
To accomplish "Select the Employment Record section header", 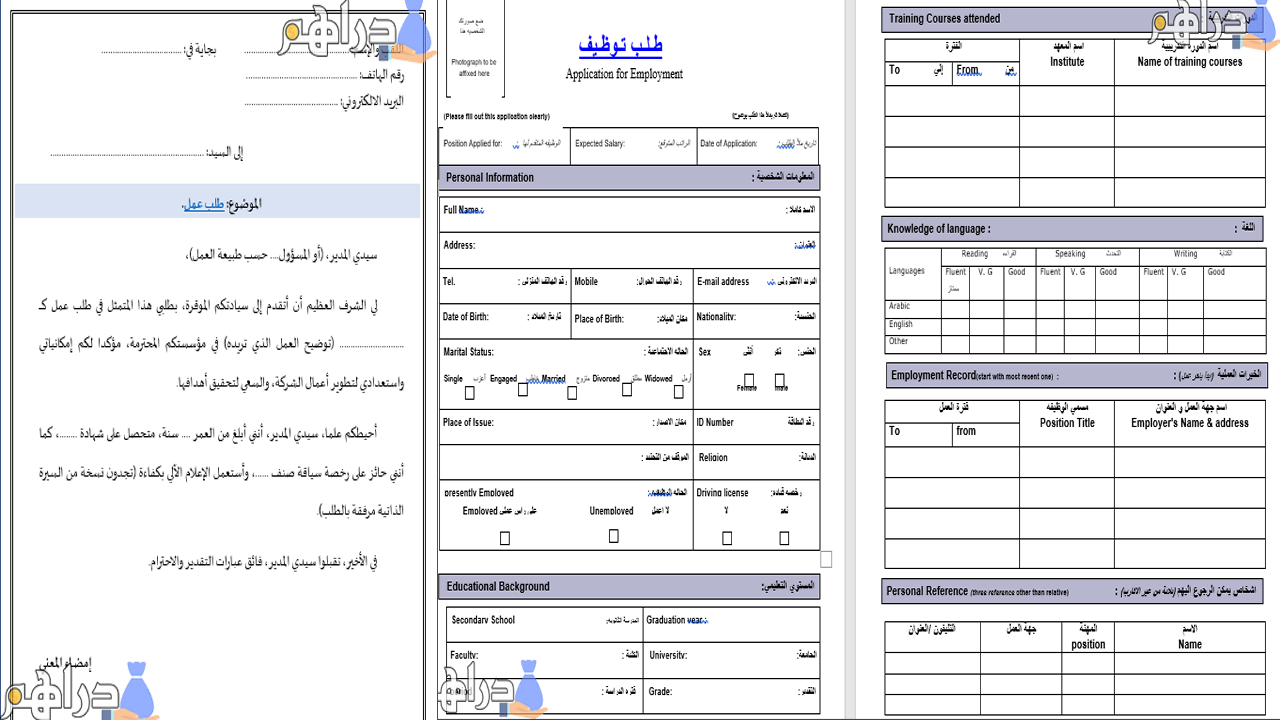I will [1075, 376].
